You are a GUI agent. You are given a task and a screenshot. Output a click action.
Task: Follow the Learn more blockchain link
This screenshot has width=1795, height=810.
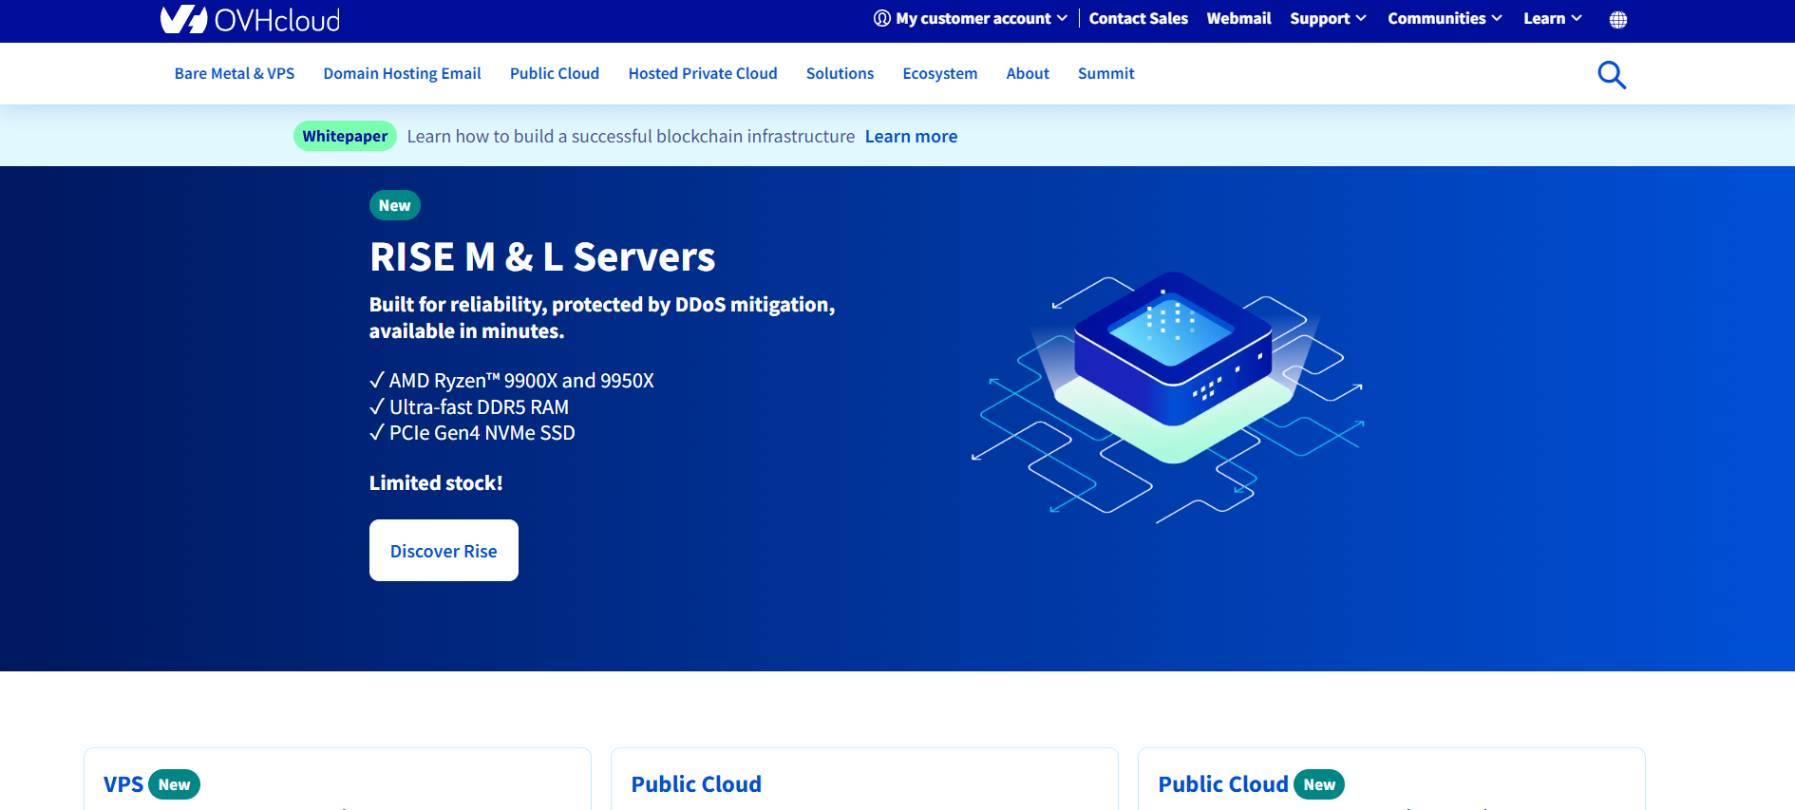911,136
